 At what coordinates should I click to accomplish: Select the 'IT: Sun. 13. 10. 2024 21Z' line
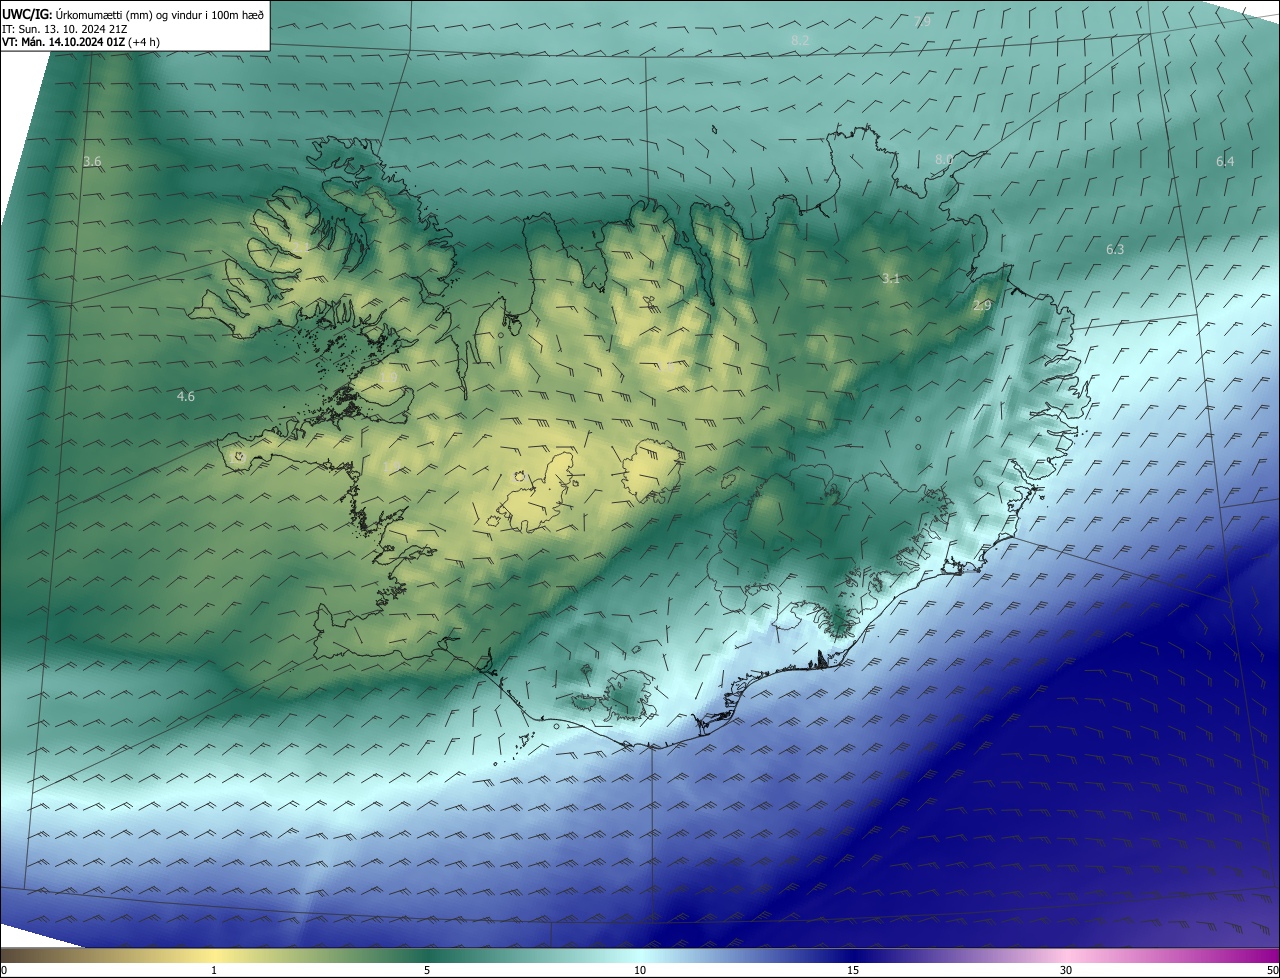pyautogui.click(x=65, y=29)
